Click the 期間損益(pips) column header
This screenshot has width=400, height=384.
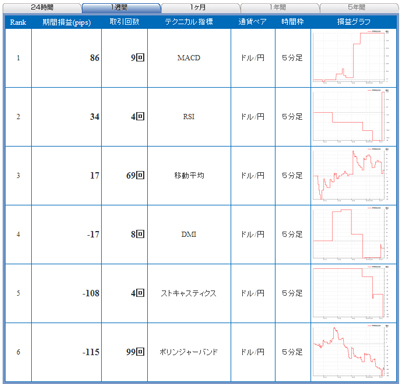pyautogui.click(x=67, y=22)
